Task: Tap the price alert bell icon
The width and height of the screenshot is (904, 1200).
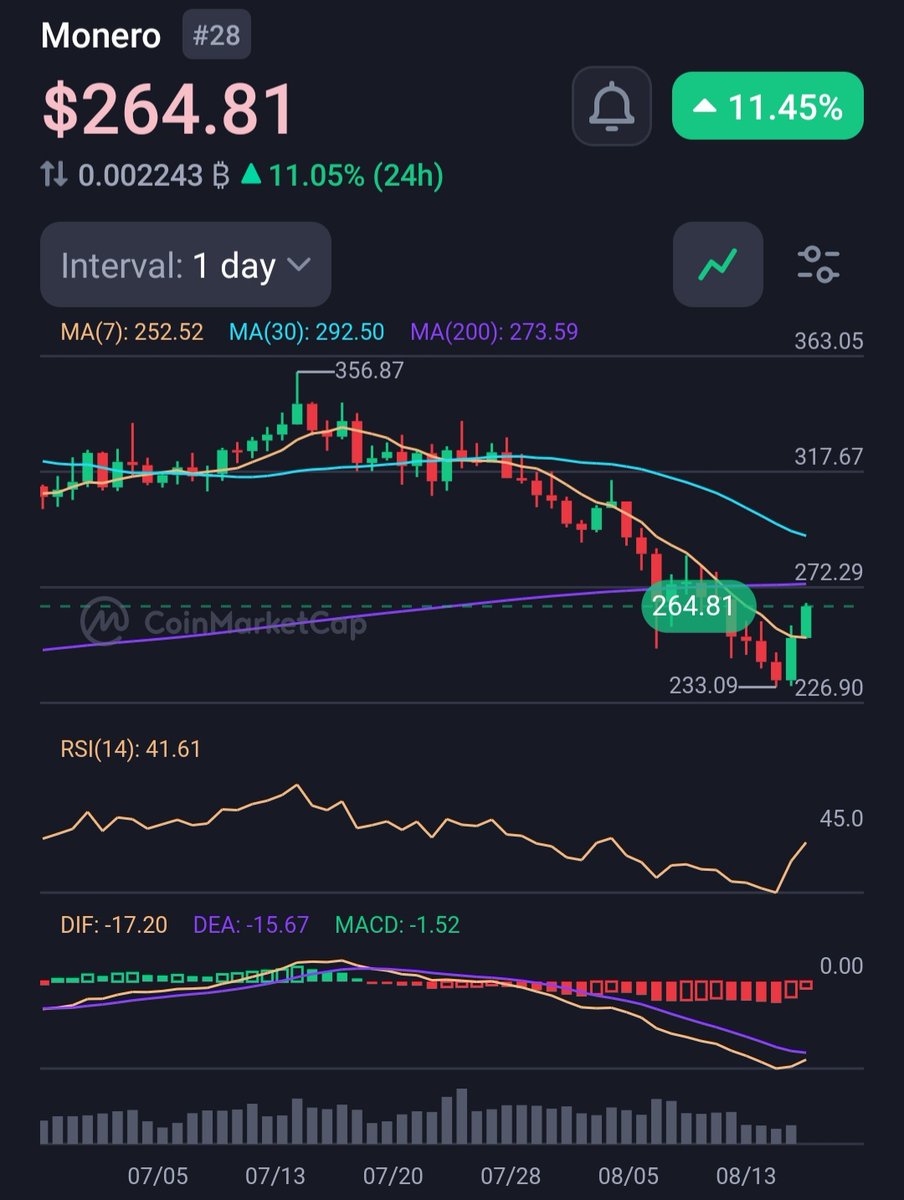Action: [x=611, y=106]
